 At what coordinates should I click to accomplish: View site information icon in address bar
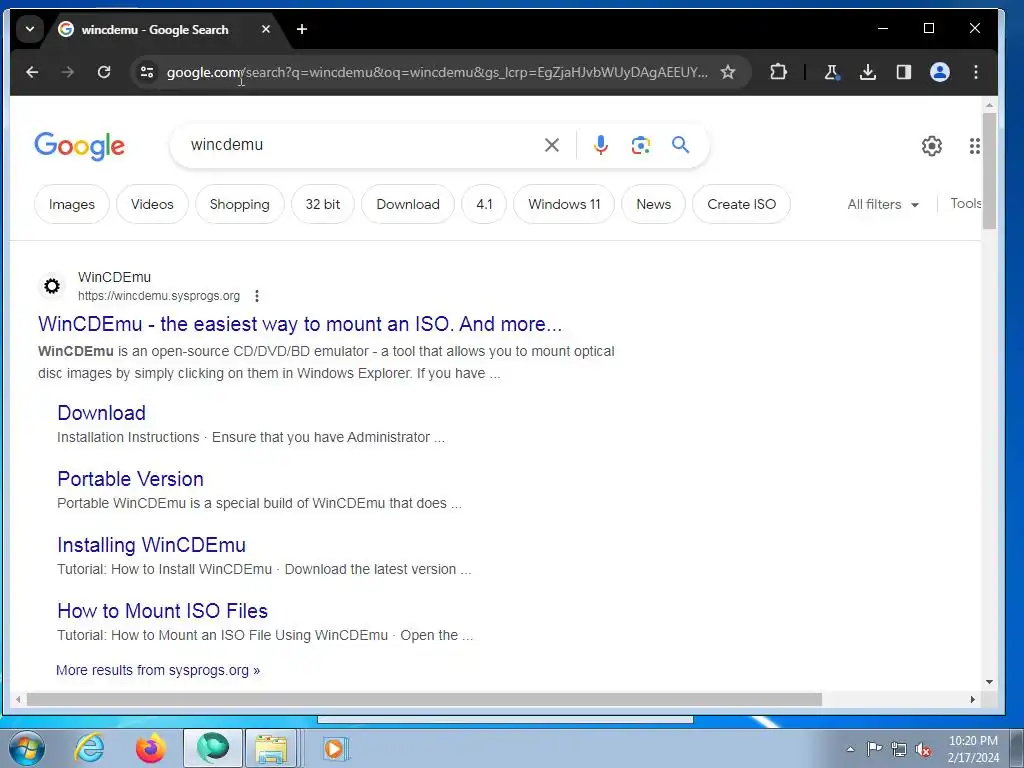click(147, 72)
